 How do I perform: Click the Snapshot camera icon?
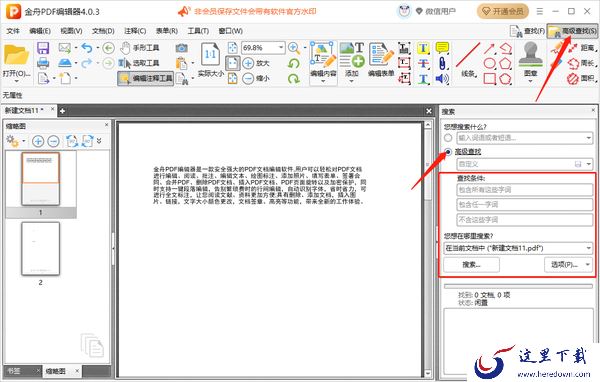click(182, 48)
